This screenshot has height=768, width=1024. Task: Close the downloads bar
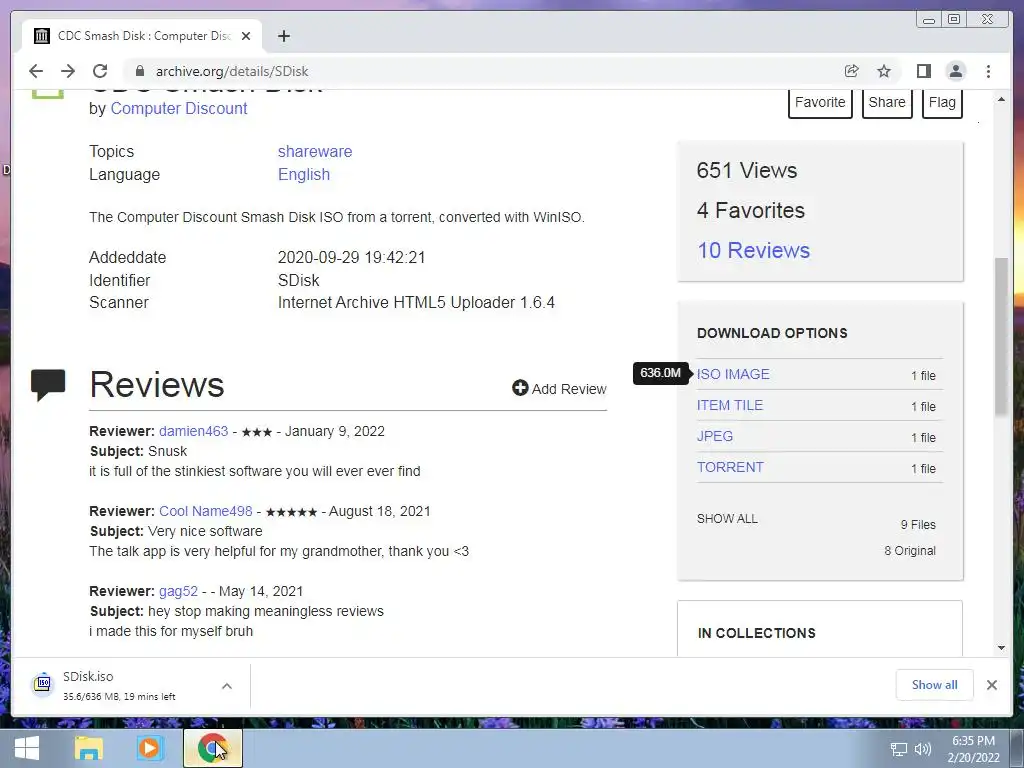pos(991,684)
